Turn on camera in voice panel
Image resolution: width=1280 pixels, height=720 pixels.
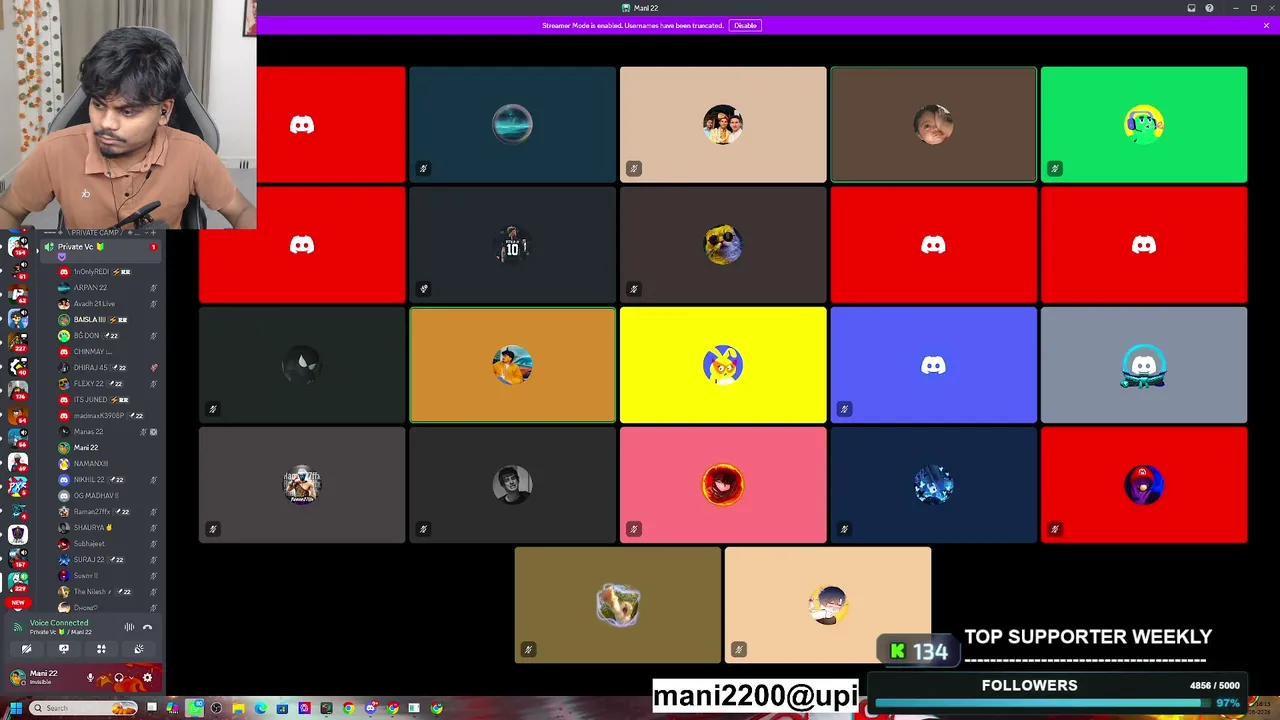tap(26, 649)
